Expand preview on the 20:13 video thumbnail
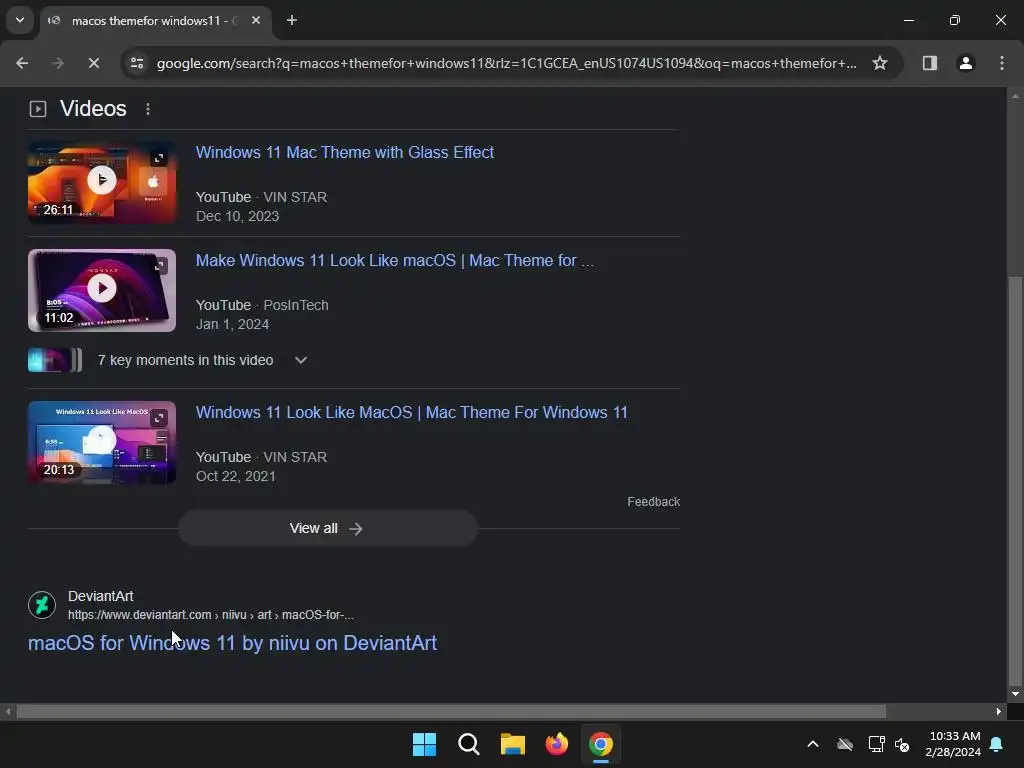 pyautogui.click(x=159, y=419)
